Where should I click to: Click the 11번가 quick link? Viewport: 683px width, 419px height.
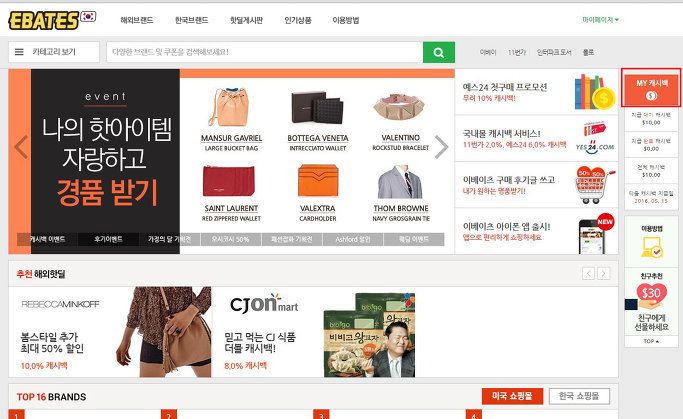point(517,52)
